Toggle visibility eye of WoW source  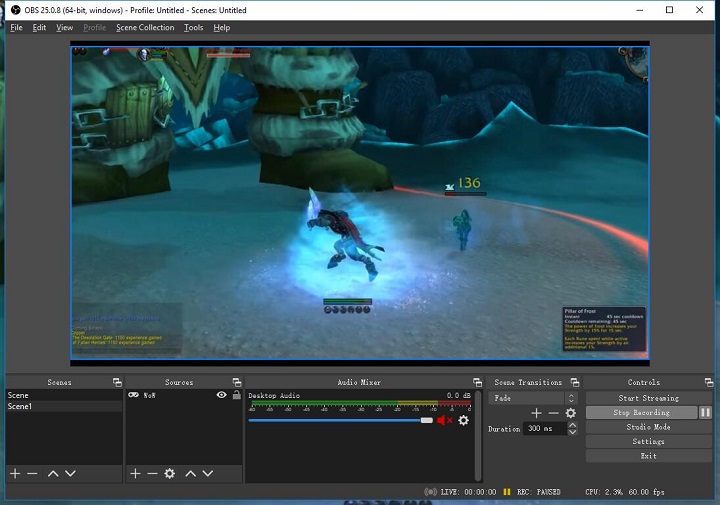[x=221, y=395]
